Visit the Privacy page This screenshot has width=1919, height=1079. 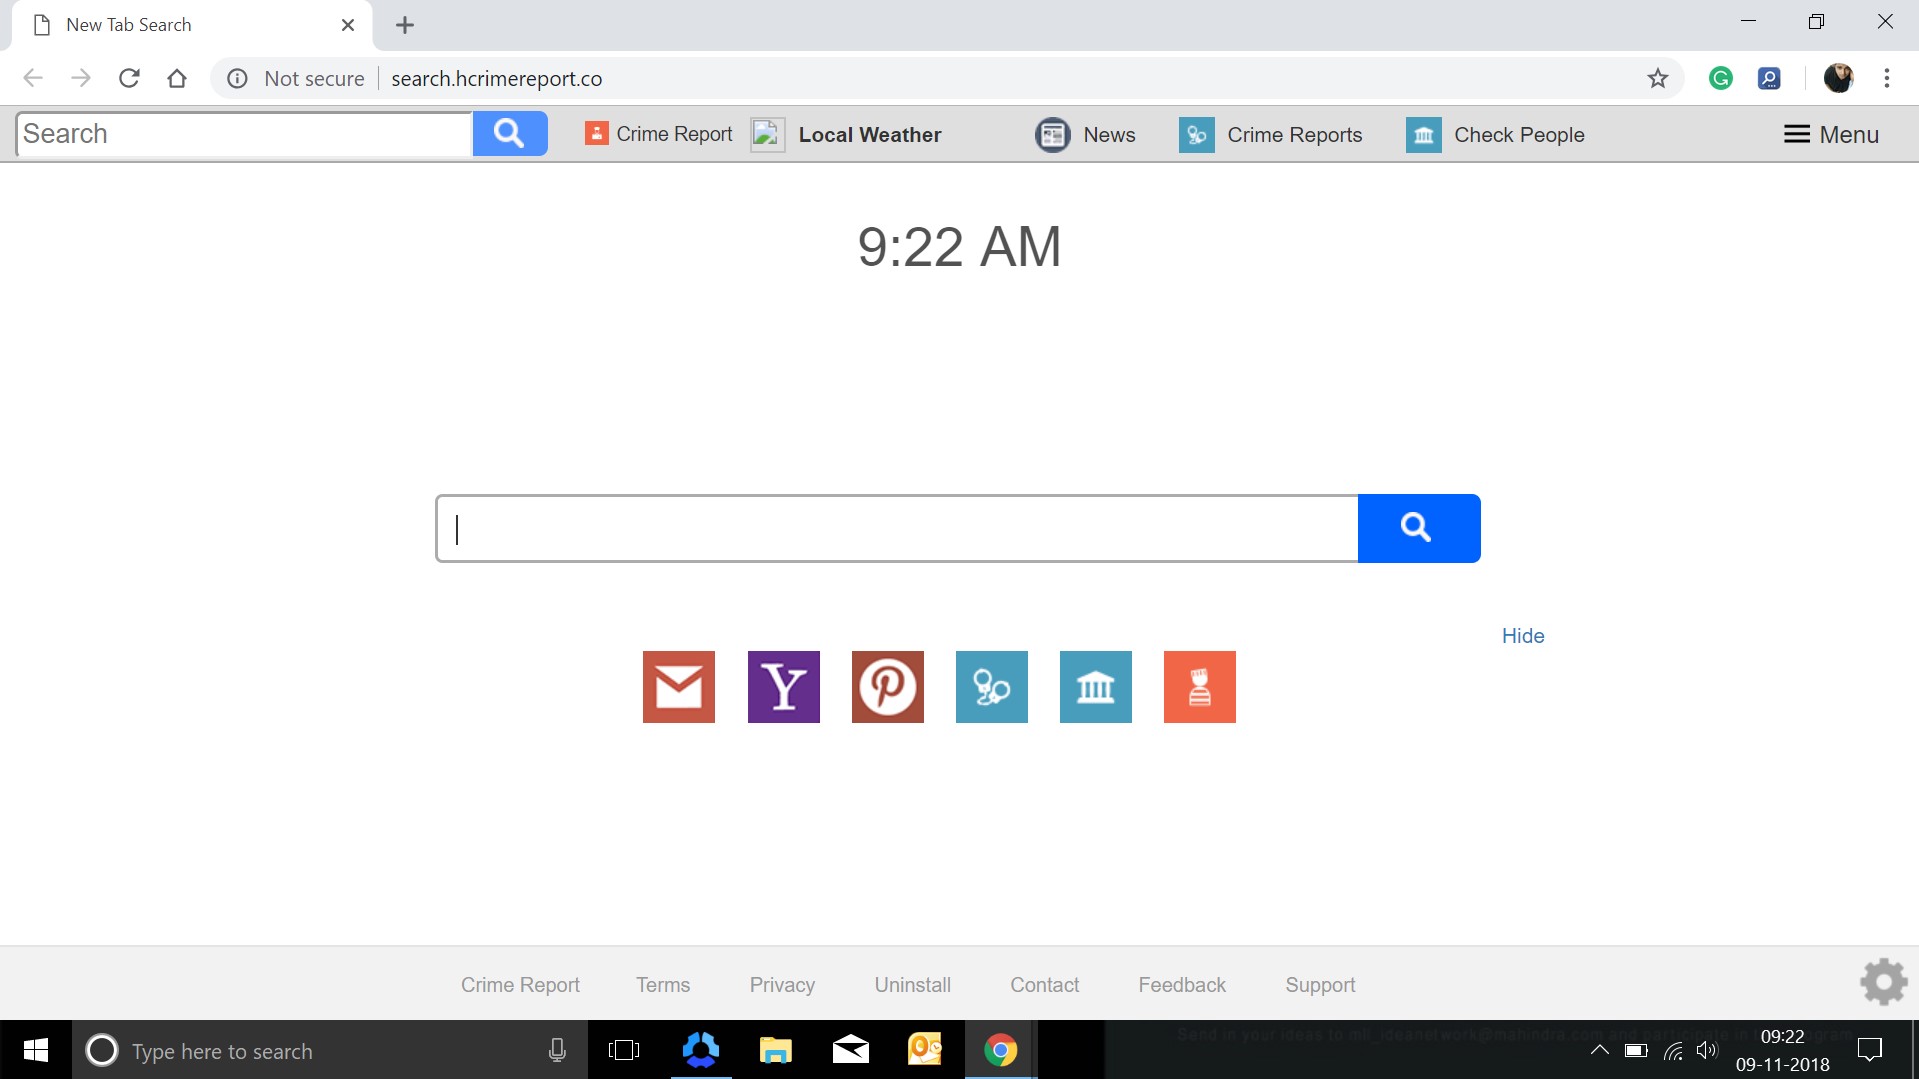[781, 984]
